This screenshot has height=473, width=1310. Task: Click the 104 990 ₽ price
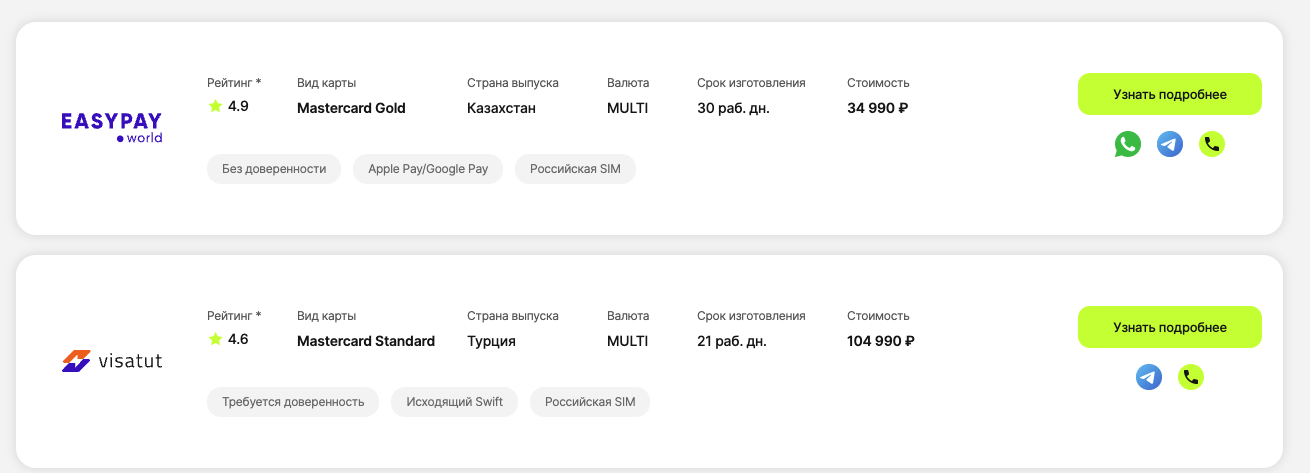(x=880, y=341)
